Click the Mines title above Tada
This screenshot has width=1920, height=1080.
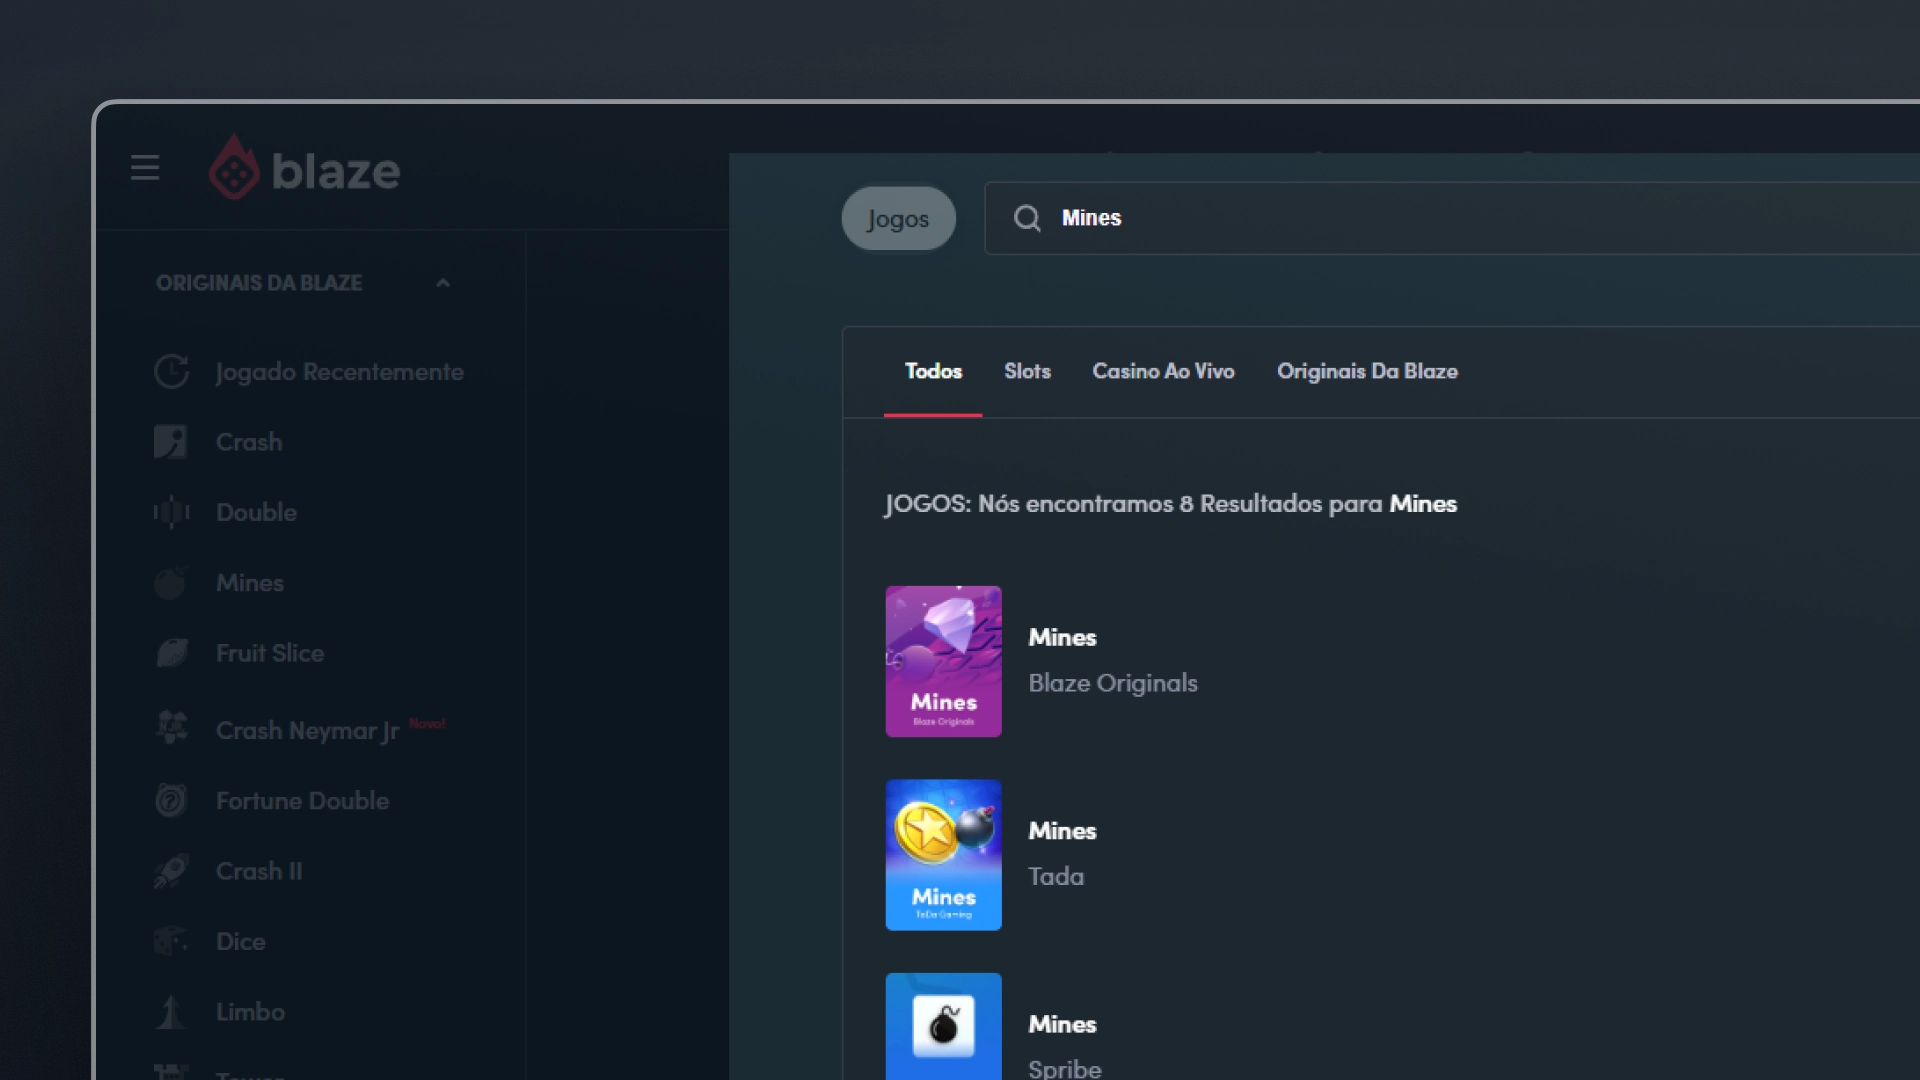1062,831
